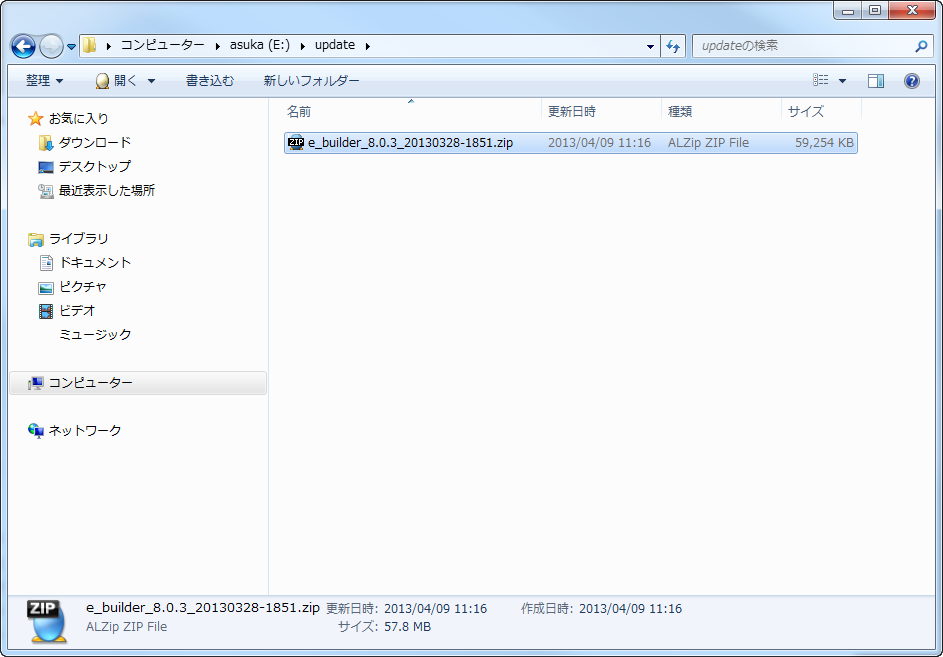Click folder icon in the address bar

coord(89,45)
